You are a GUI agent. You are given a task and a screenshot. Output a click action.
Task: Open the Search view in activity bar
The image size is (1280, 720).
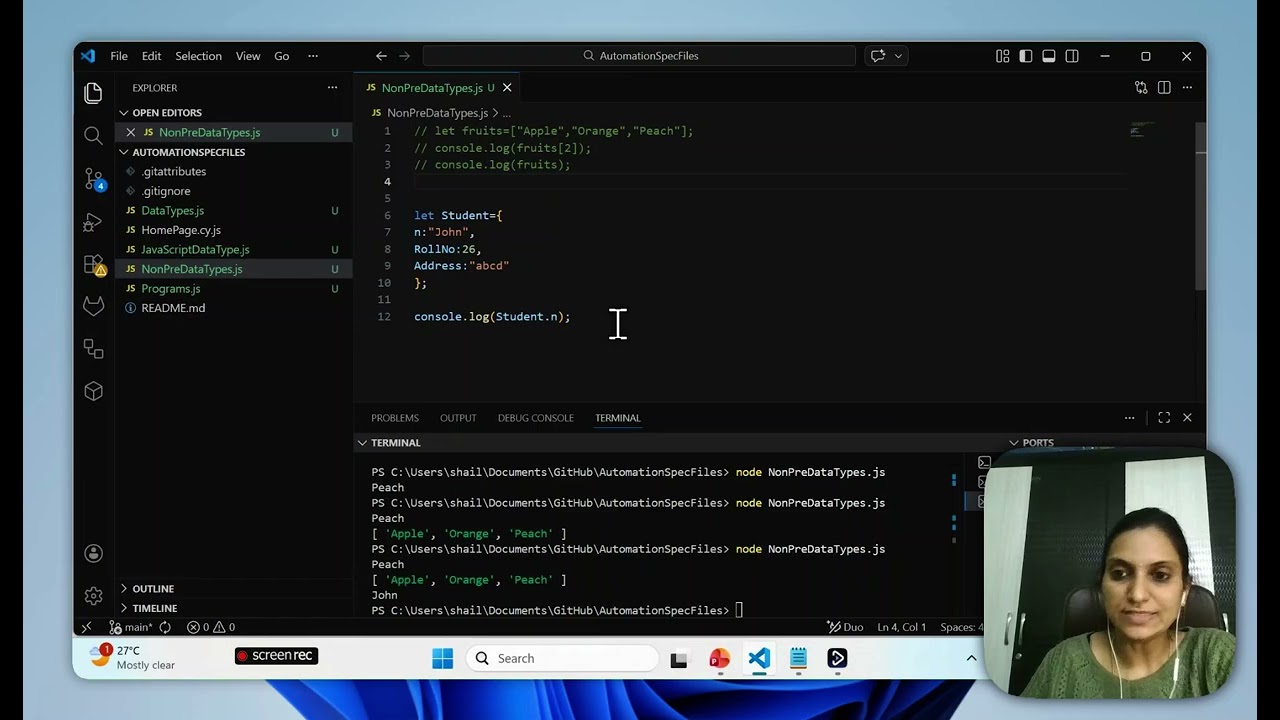93,136
